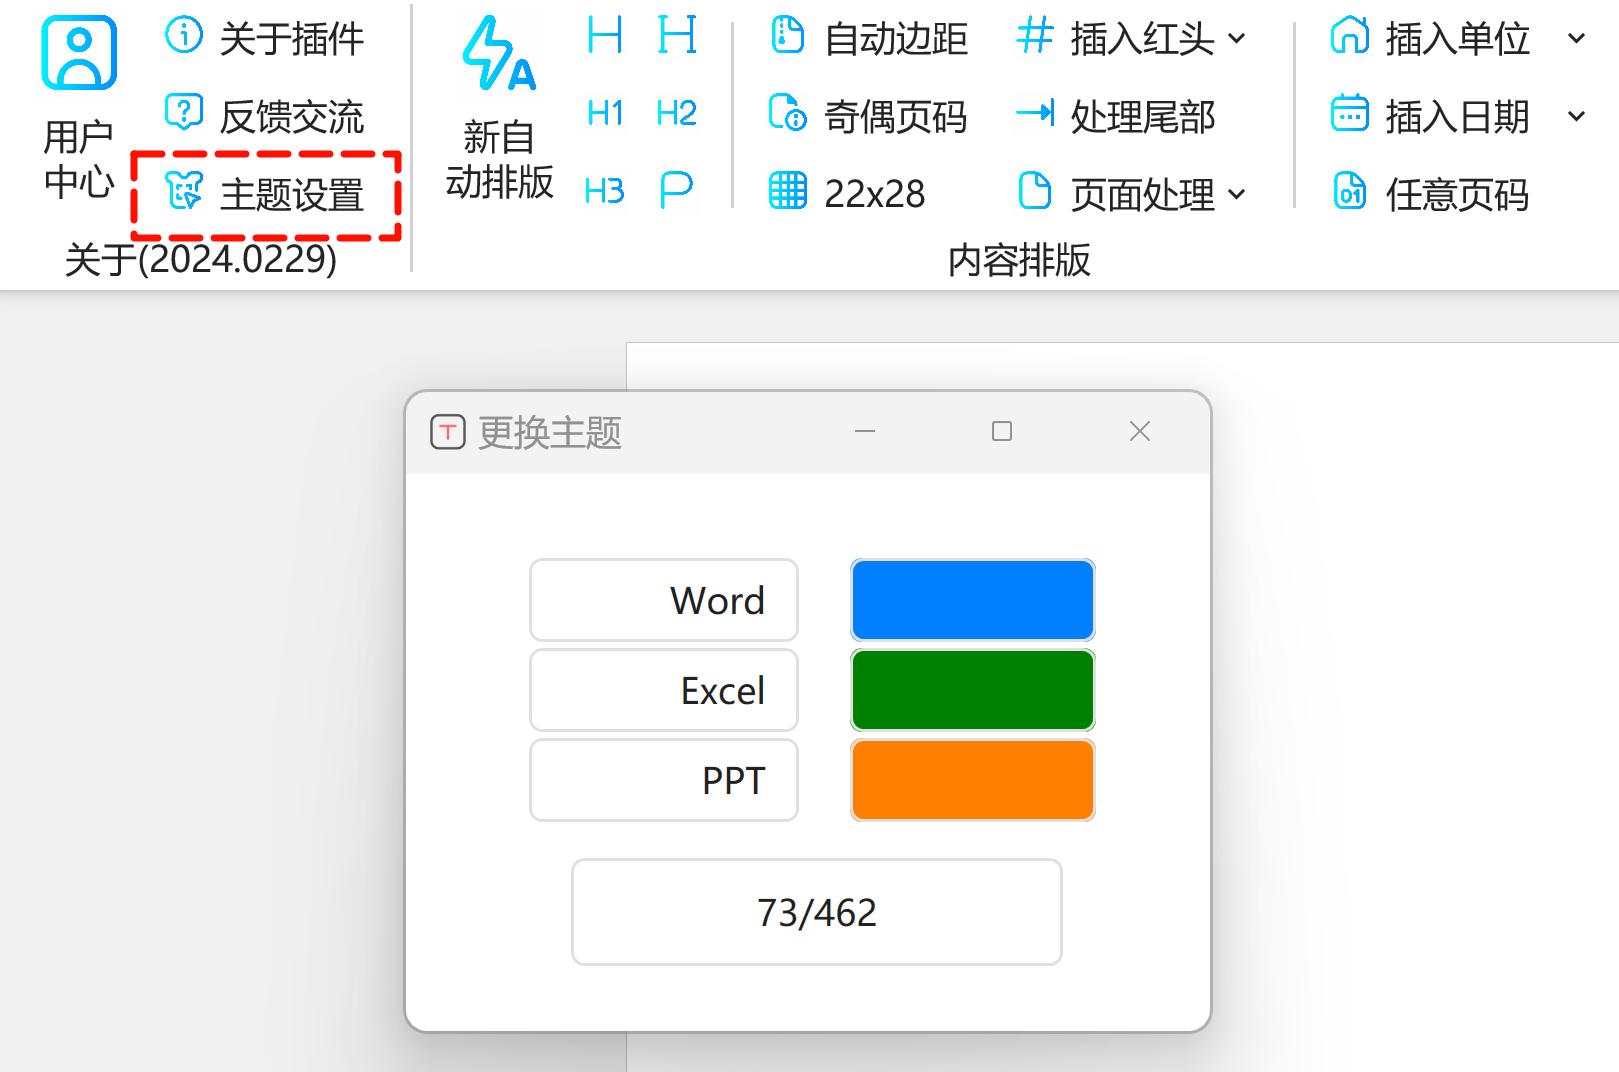Click the 73/462 theme counter button
Screen dimensions: 1619x1072
click(x=817, y=912)
